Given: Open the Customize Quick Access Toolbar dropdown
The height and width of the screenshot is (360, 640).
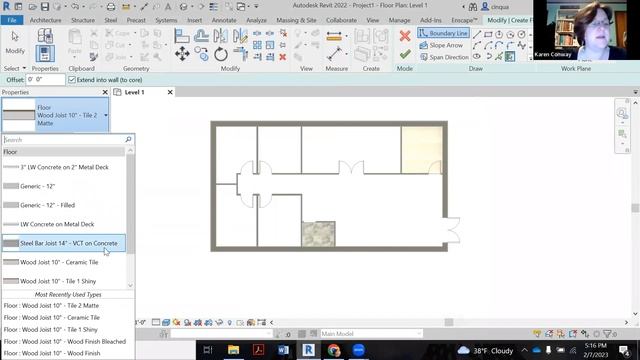Looking at the screenshot, I should click(x=256, y=7).
